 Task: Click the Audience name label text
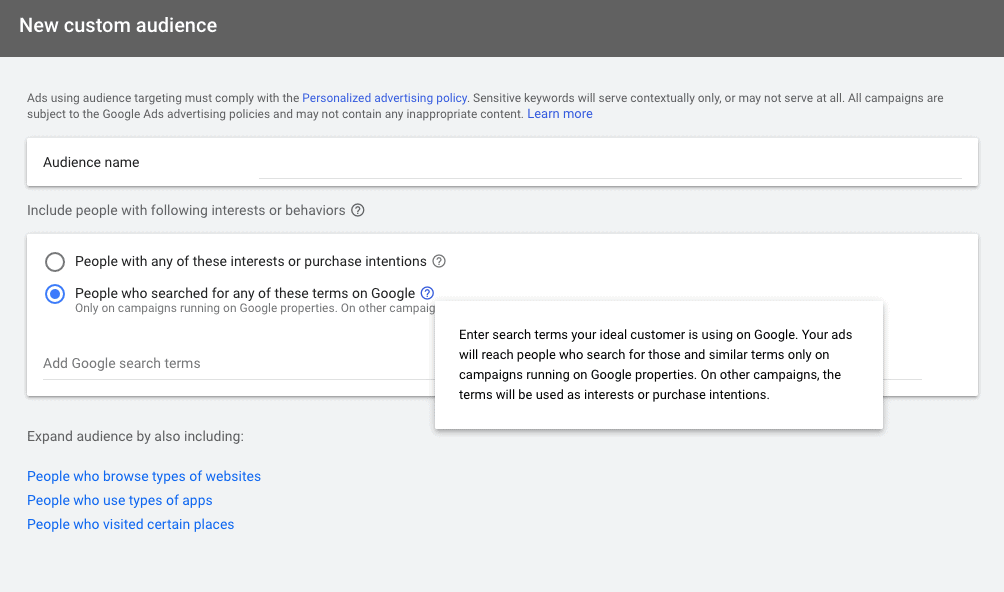pos(91,163)
